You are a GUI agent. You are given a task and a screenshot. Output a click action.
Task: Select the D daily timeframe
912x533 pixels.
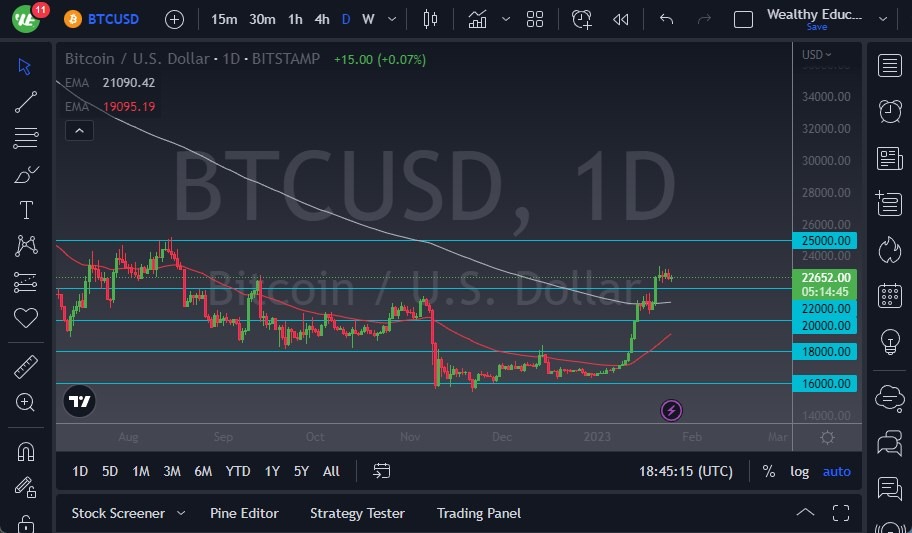(x=346, y=19)
